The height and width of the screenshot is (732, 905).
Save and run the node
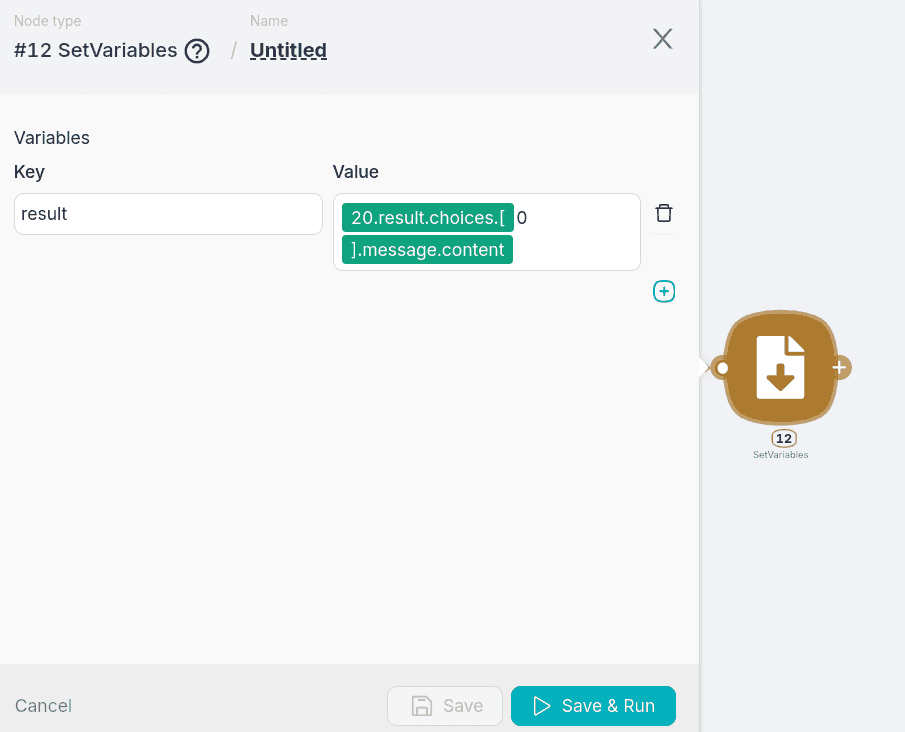click(x=593, y=706)
